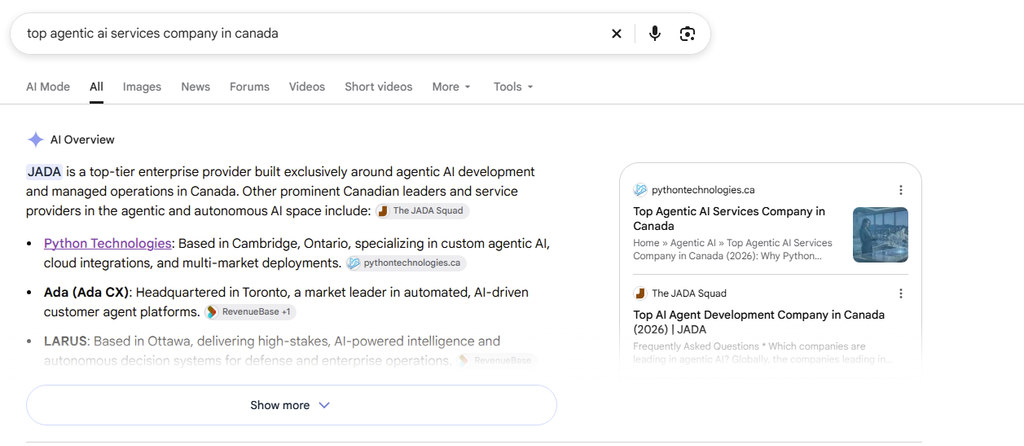Open Top Agentic AI Services Company in Canada result
Image resolution: width=1024 pixels, height=446 pixels.
pyautogui.click(x=729, y=219)
